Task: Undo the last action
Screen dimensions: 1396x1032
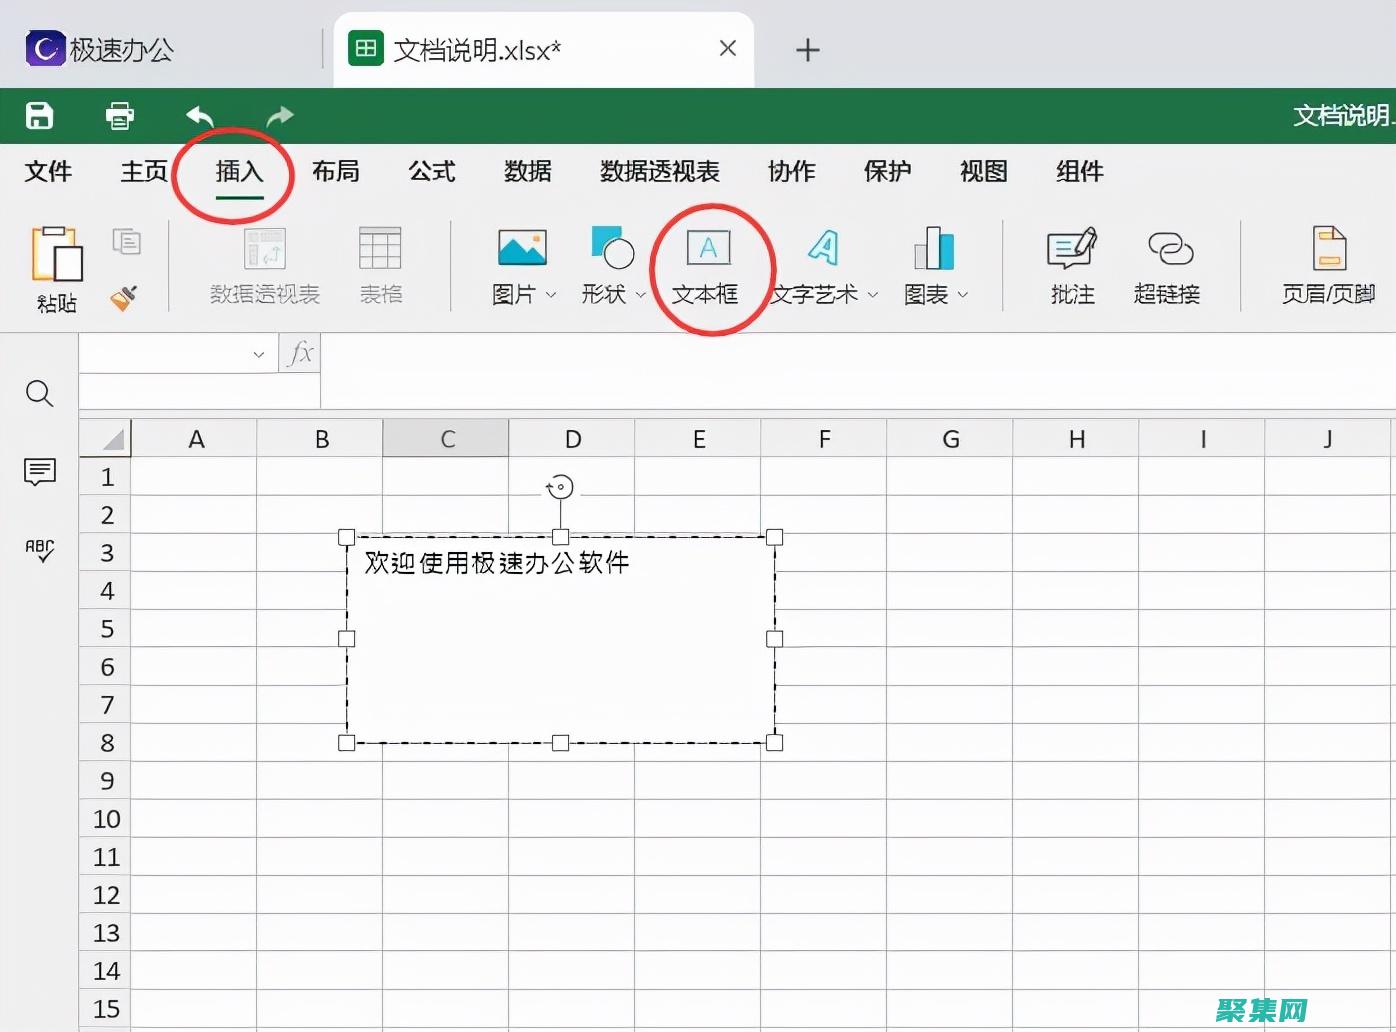Action: click(200, 116)
